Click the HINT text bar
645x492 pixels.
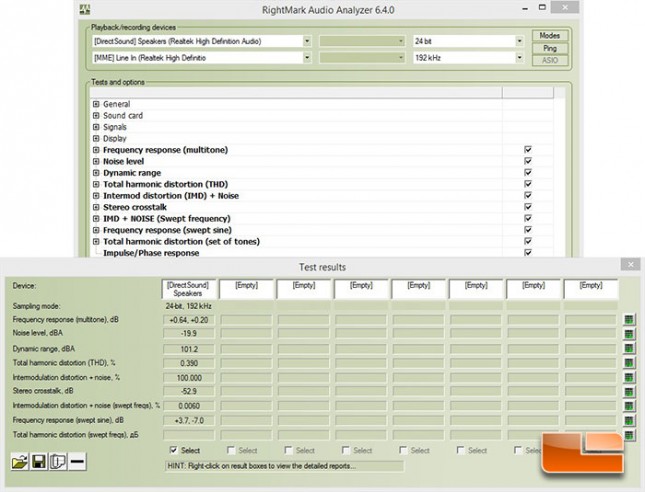tap(284, 466)
